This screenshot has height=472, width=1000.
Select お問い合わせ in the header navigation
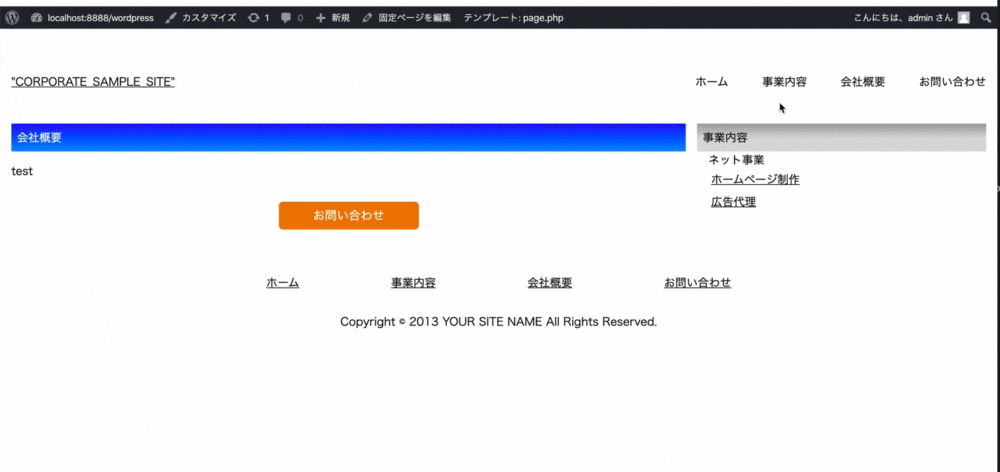952,82
